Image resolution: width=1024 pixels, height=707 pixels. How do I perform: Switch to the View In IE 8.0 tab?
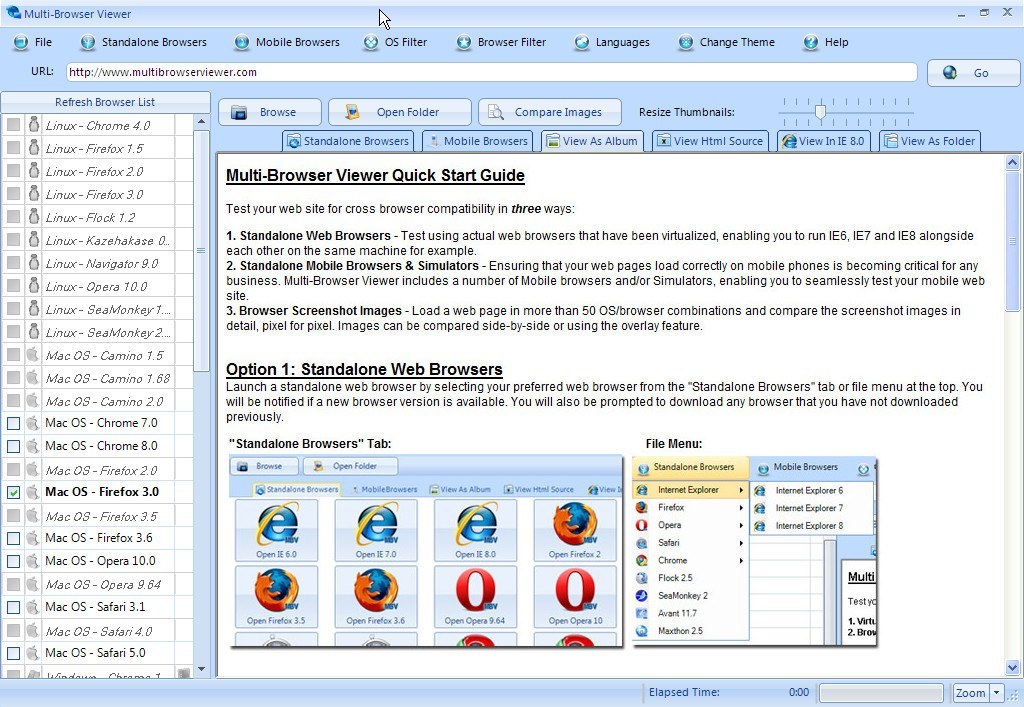coord(824,141)
